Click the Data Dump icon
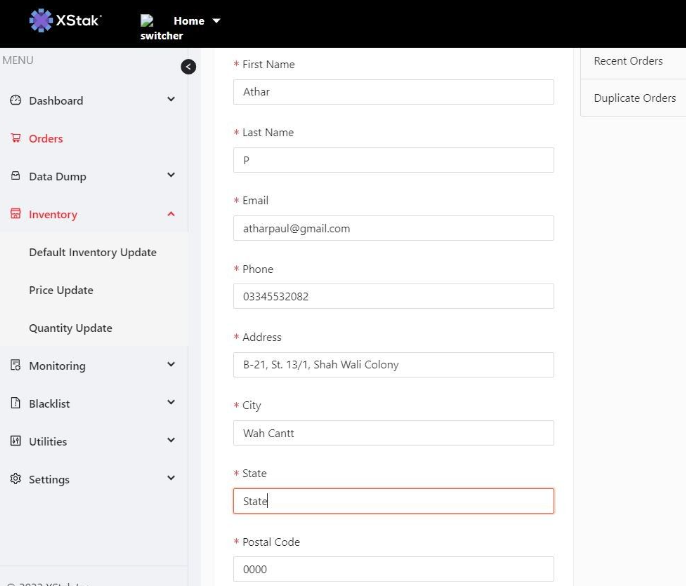This screenshot has height=586, width=686. (15, 176)
